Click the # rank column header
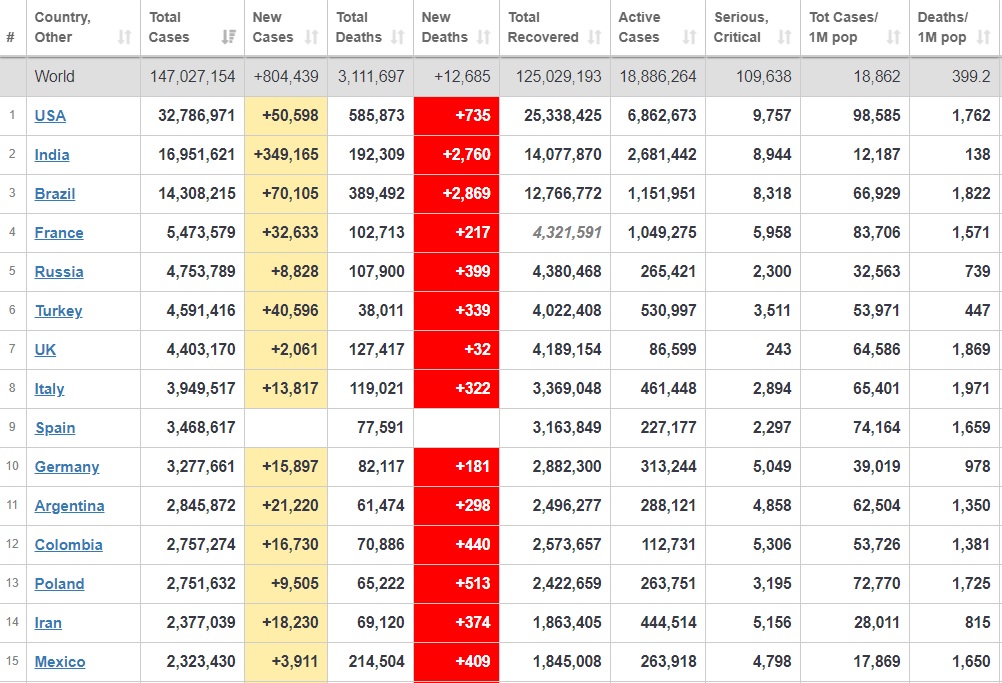Image resolution: width=1002 pixels, height=683 pixels. 10,37
